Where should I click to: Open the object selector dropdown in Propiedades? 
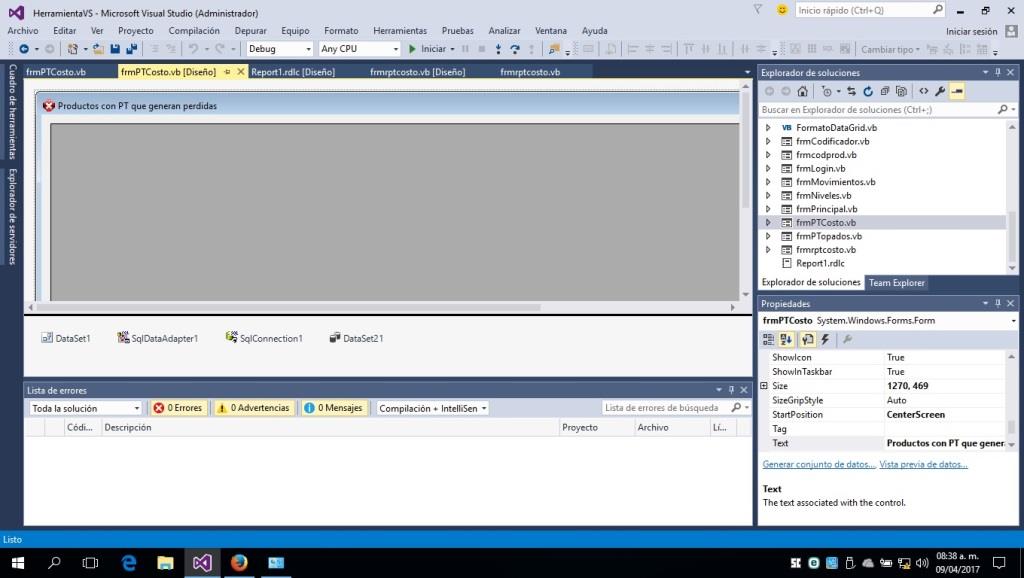(1014, 321)
